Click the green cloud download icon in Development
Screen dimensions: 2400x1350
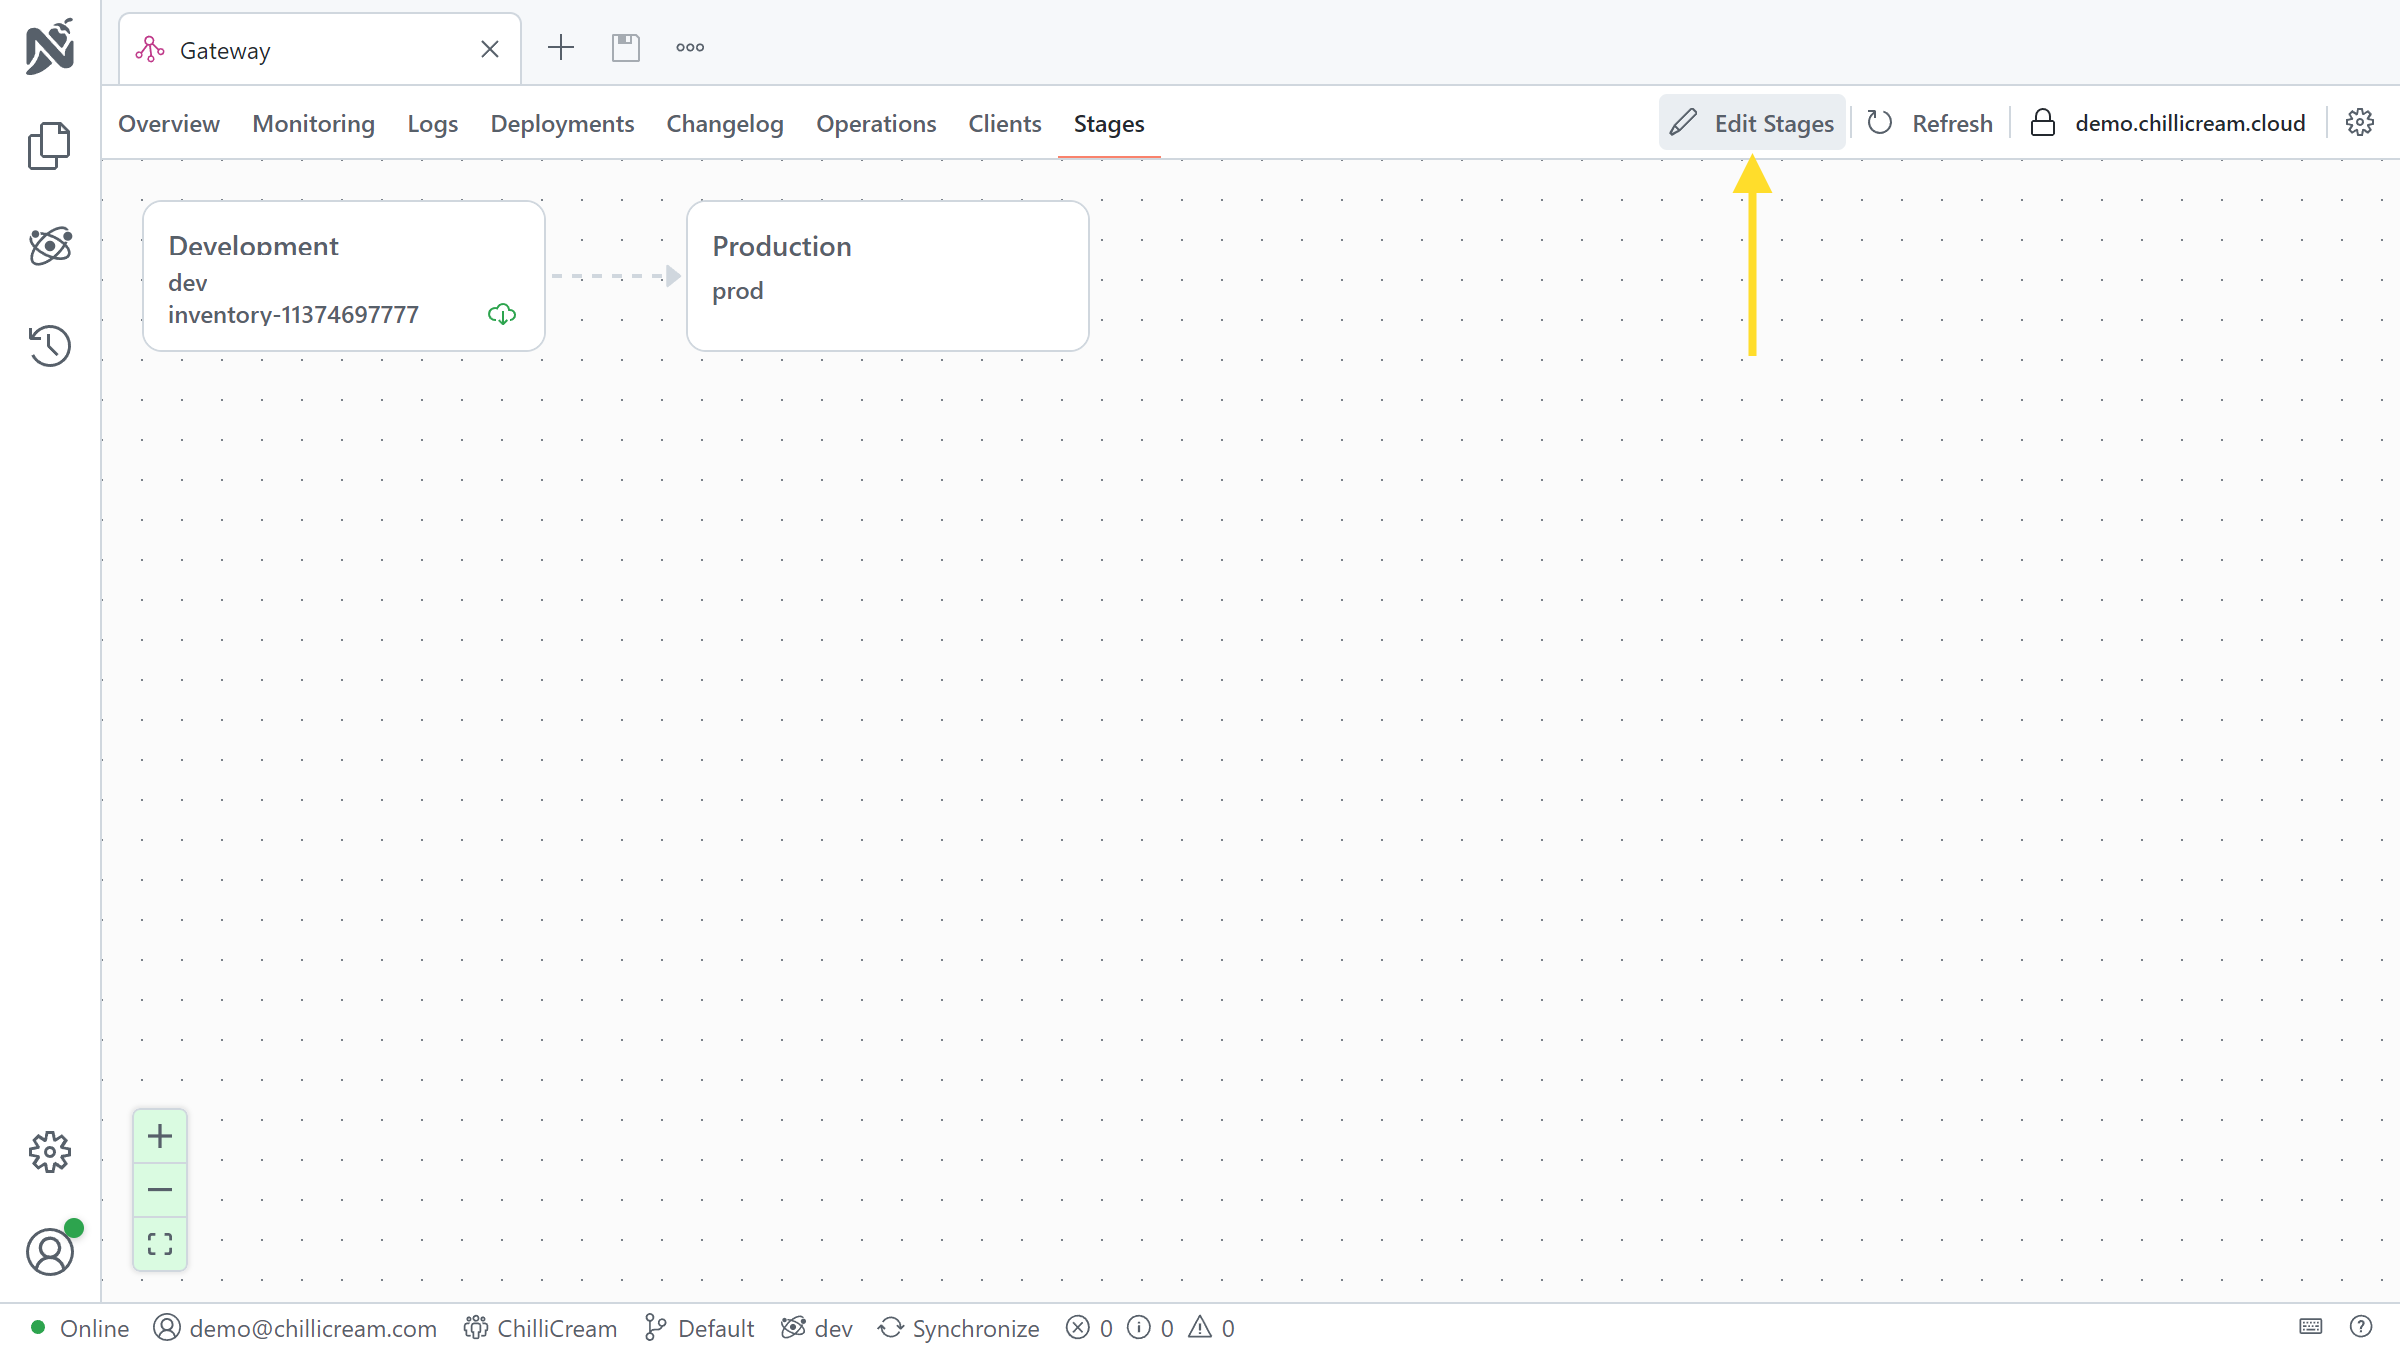pyautogui.click(x=502, y=315)
